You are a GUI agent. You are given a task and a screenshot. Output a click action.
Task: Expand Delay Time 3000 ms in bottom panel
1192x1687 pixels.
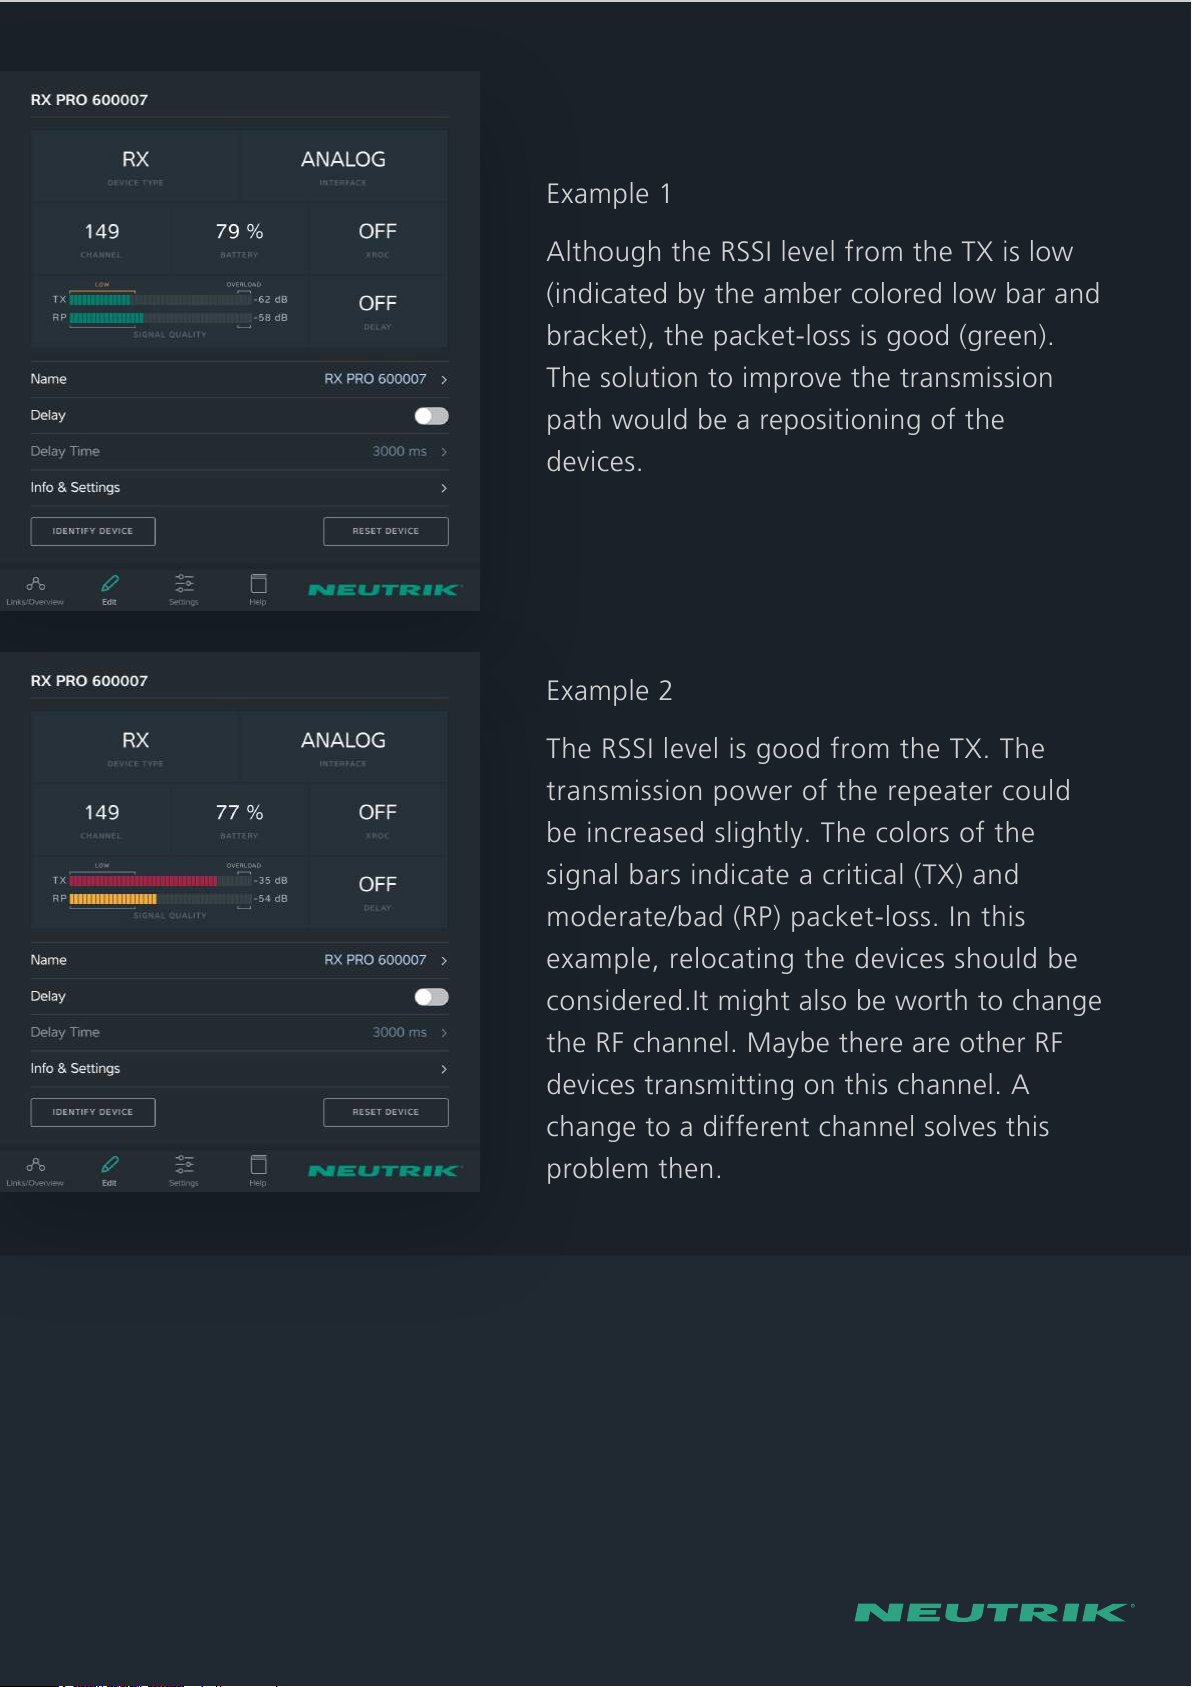coord(239,1033)
